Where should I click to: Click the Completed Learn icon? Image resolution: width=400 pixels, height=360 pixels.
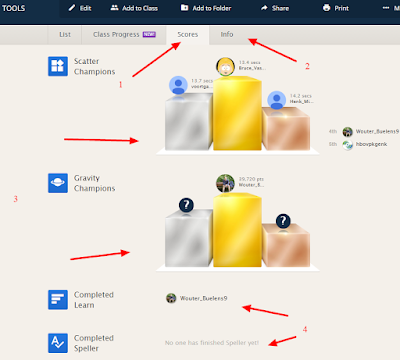pyautogui.click(x=58, y=300)
